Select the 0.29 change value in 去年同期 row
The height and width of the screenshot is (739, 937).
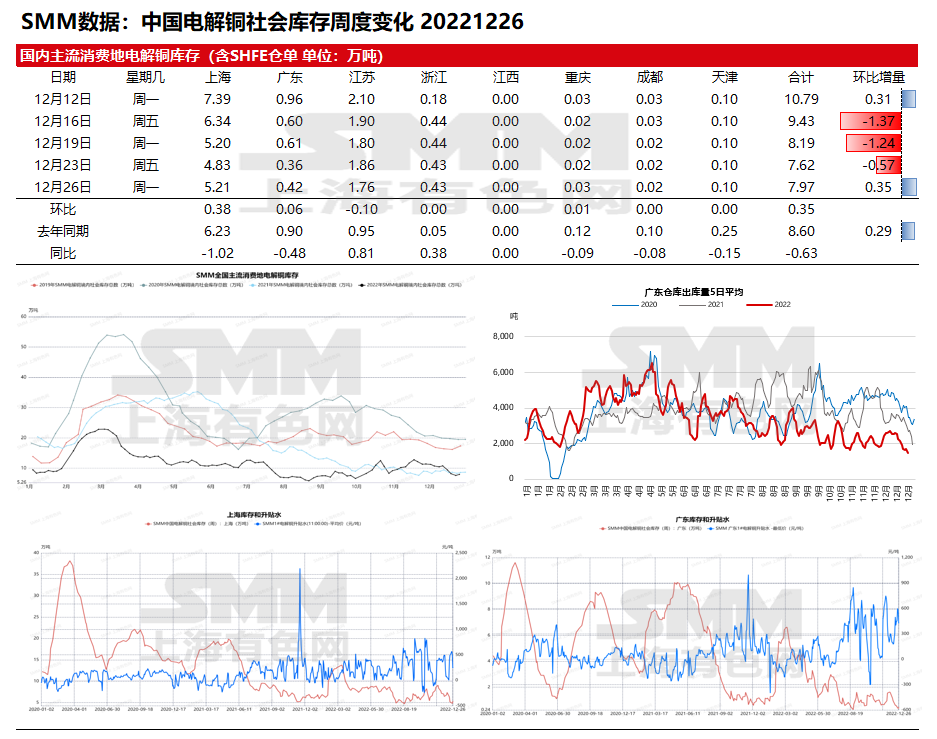pyautogui.click(x=878, y=232)
